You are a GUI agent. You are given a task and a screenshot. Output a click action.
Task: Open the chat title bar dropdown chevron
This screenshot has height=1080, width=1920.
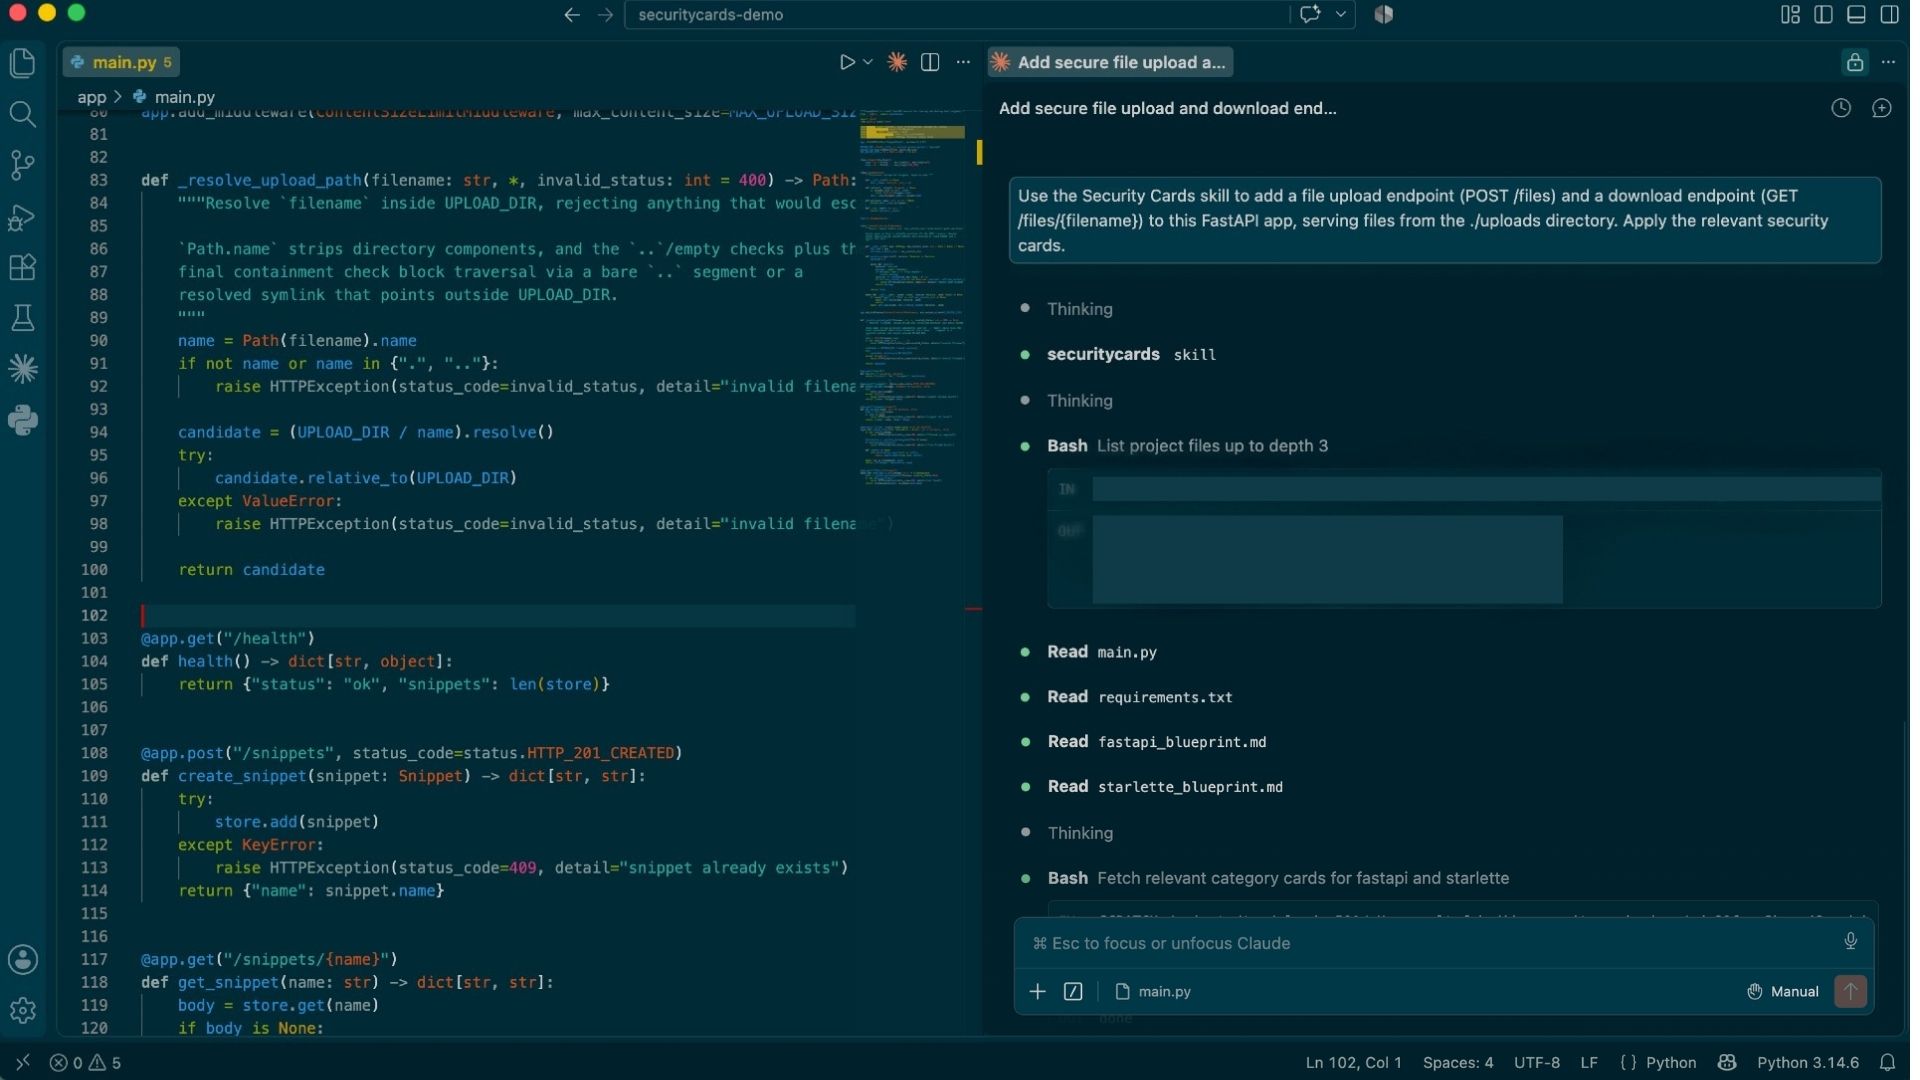(x=1340, y=14)
